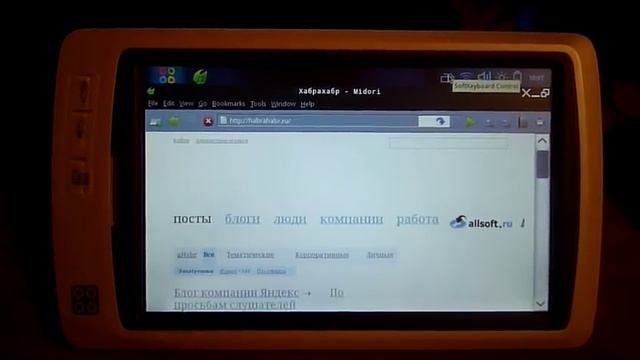Open the люди link

[x=290, y=219]
